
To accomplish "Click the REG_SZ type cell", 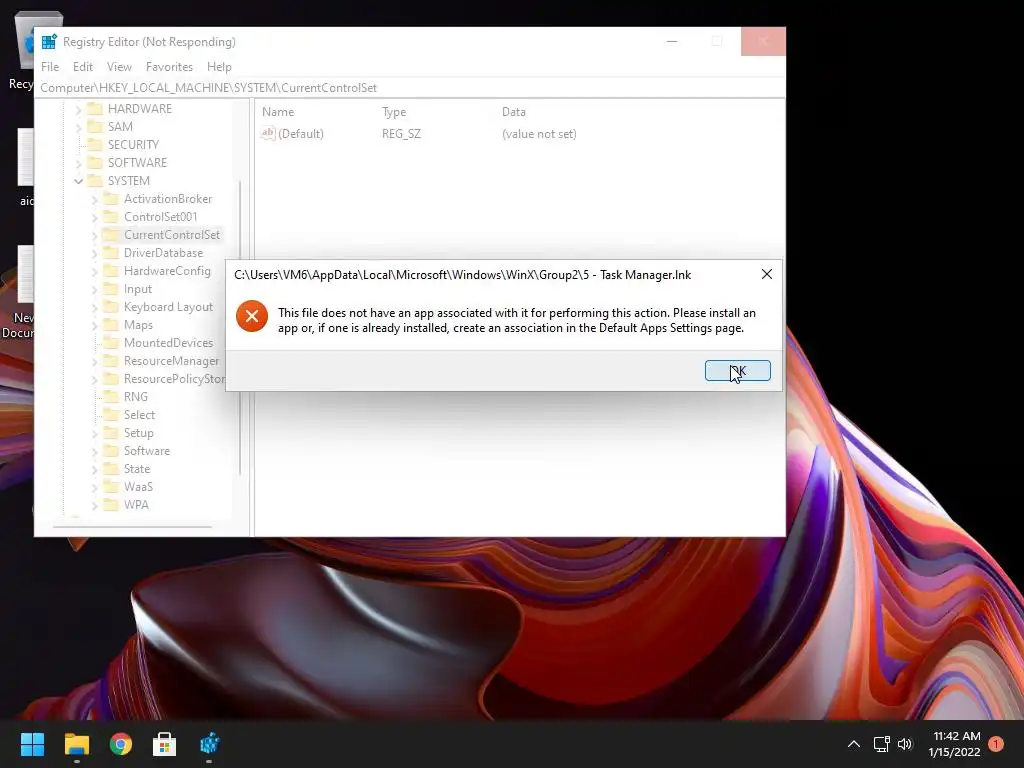I will tap(402, 134).
